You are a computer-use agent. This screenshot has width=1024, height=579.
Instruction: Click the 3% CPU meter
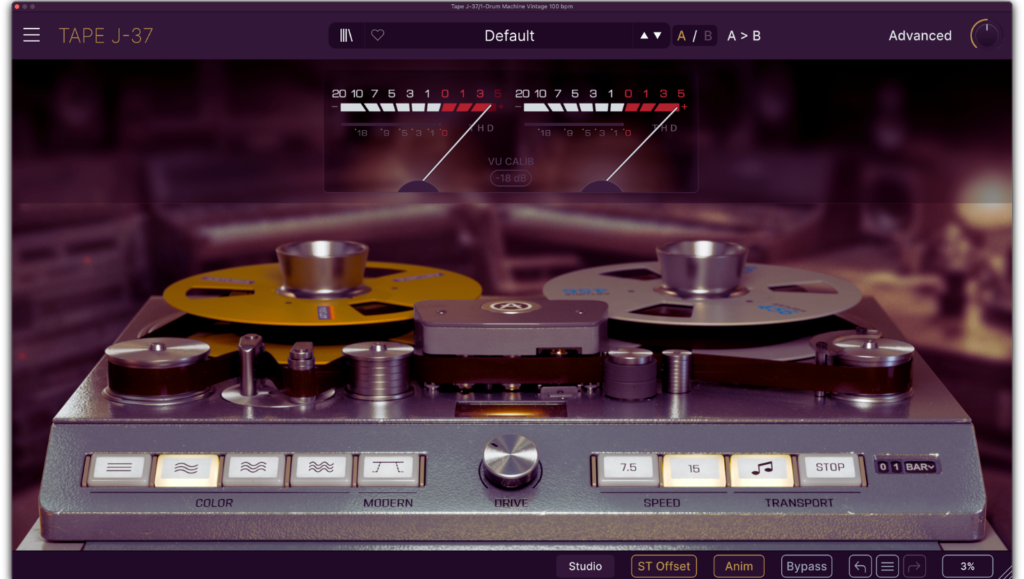pyautogui.click(x=967, y=566)
